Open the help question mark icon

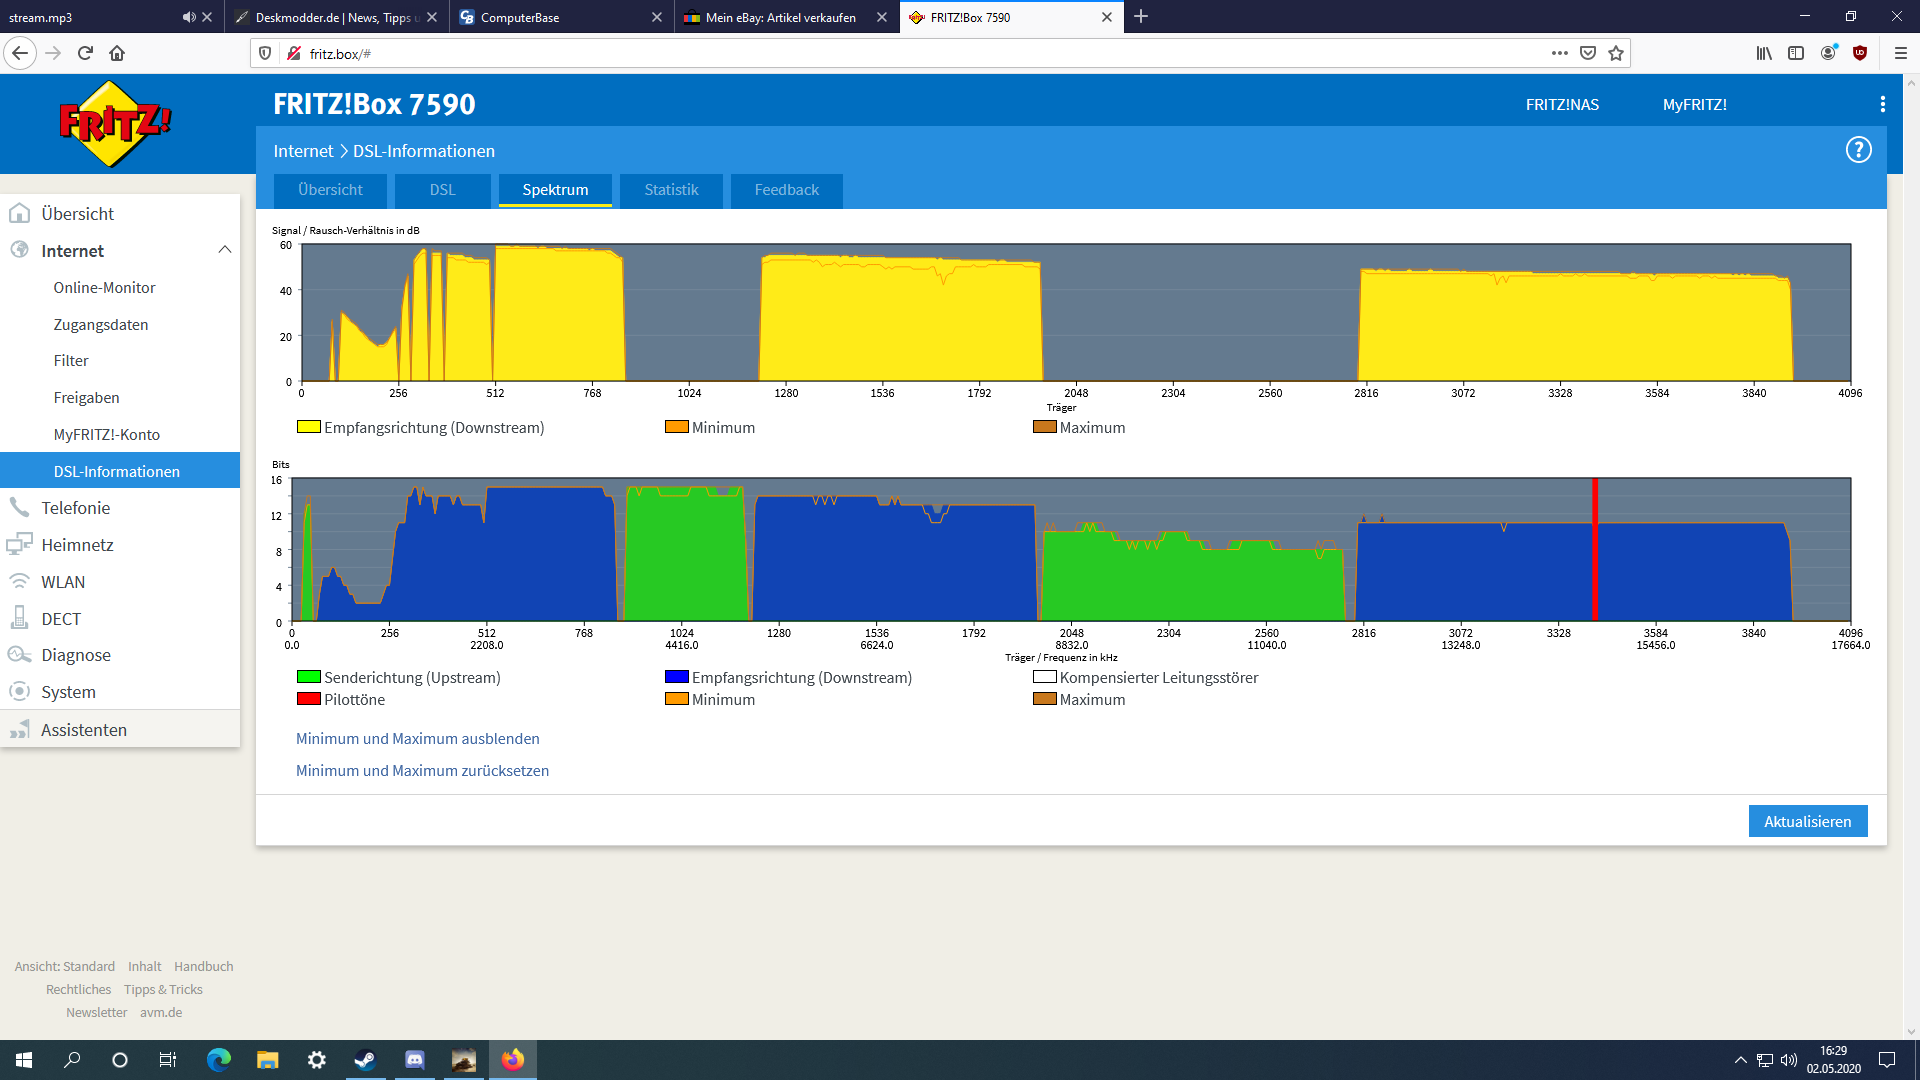click(1858, 150)
